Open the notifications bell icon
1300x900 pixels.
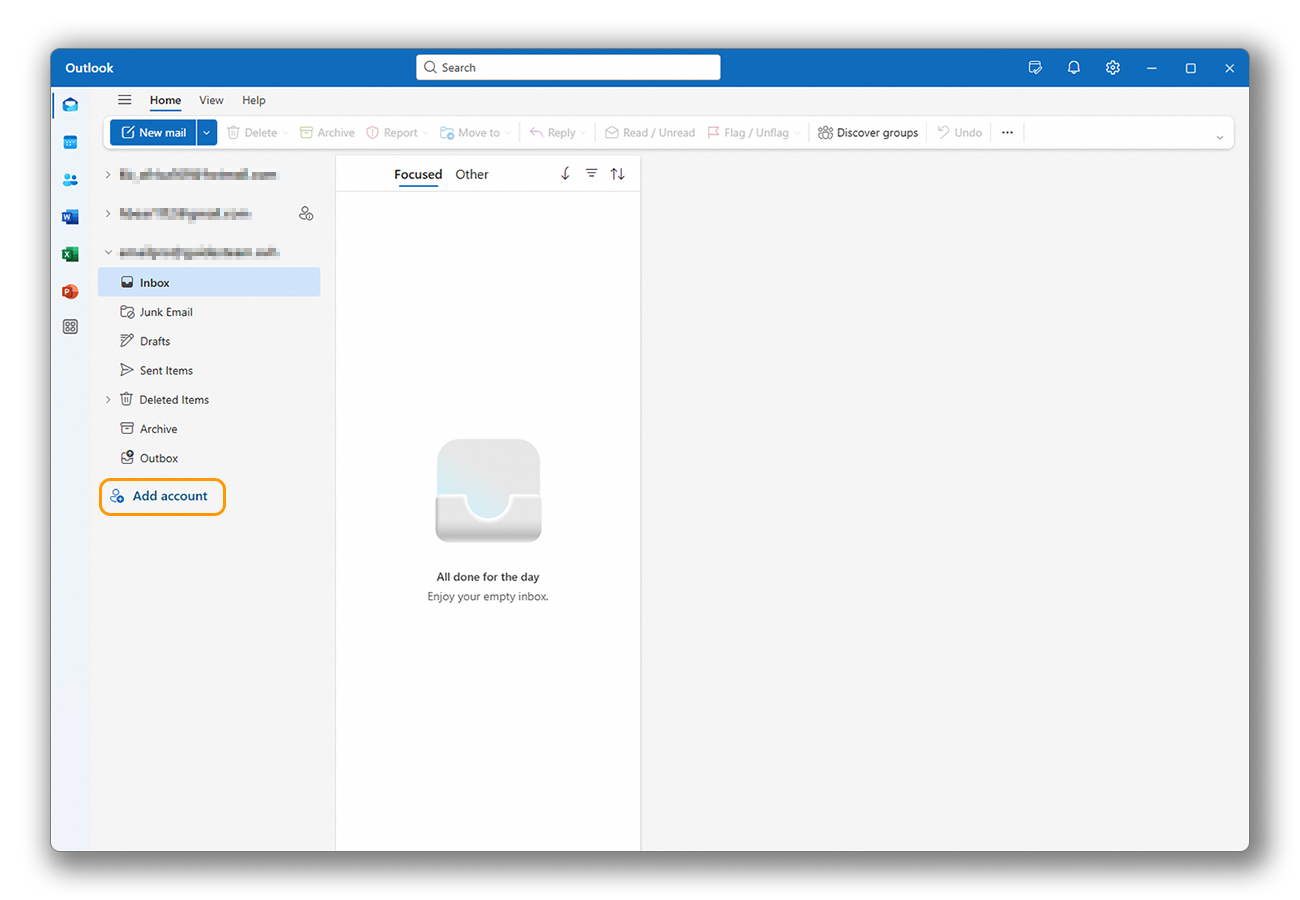click(1074, 68)
